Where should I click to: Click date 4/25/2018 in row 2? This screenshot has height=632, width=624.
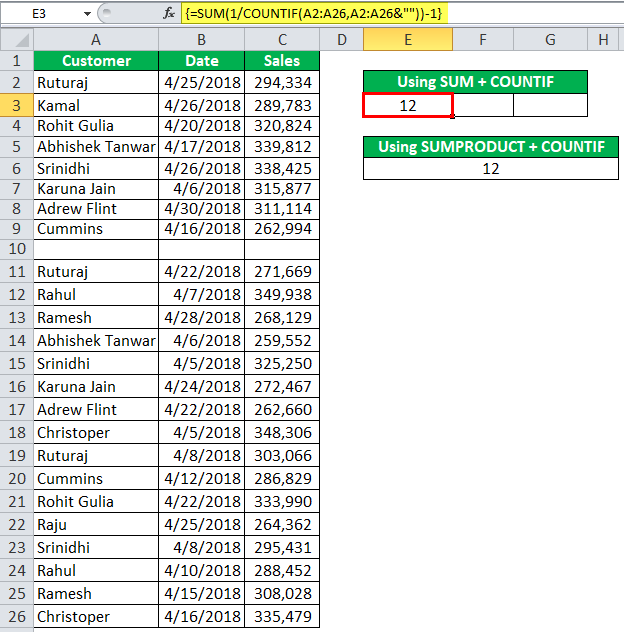(202, 83)
